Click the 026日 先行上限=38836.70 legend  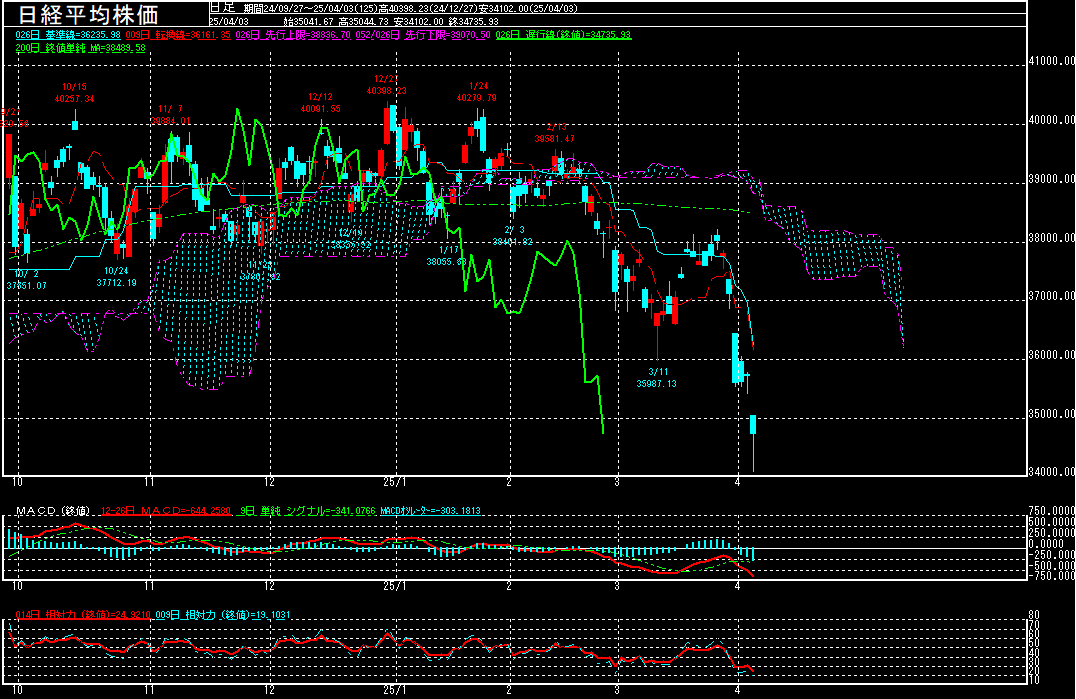click(293, 35)
